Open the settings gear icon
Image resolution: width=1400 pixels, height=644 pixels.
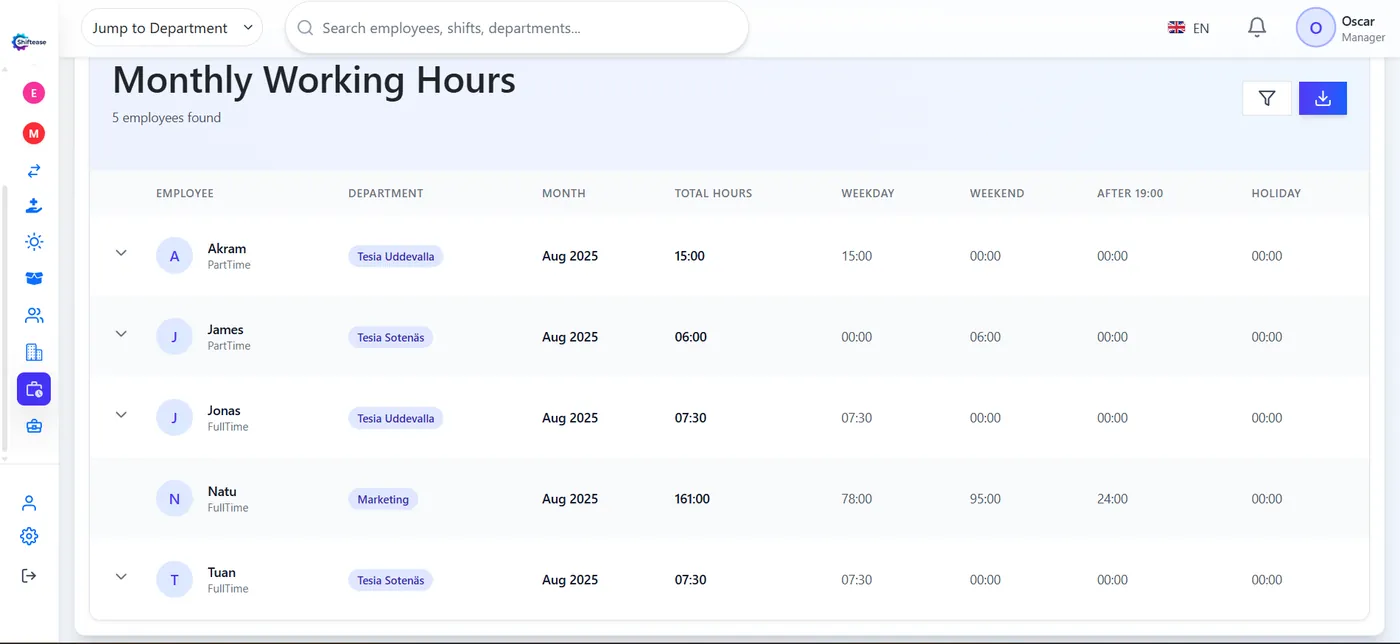pos(29,537)
